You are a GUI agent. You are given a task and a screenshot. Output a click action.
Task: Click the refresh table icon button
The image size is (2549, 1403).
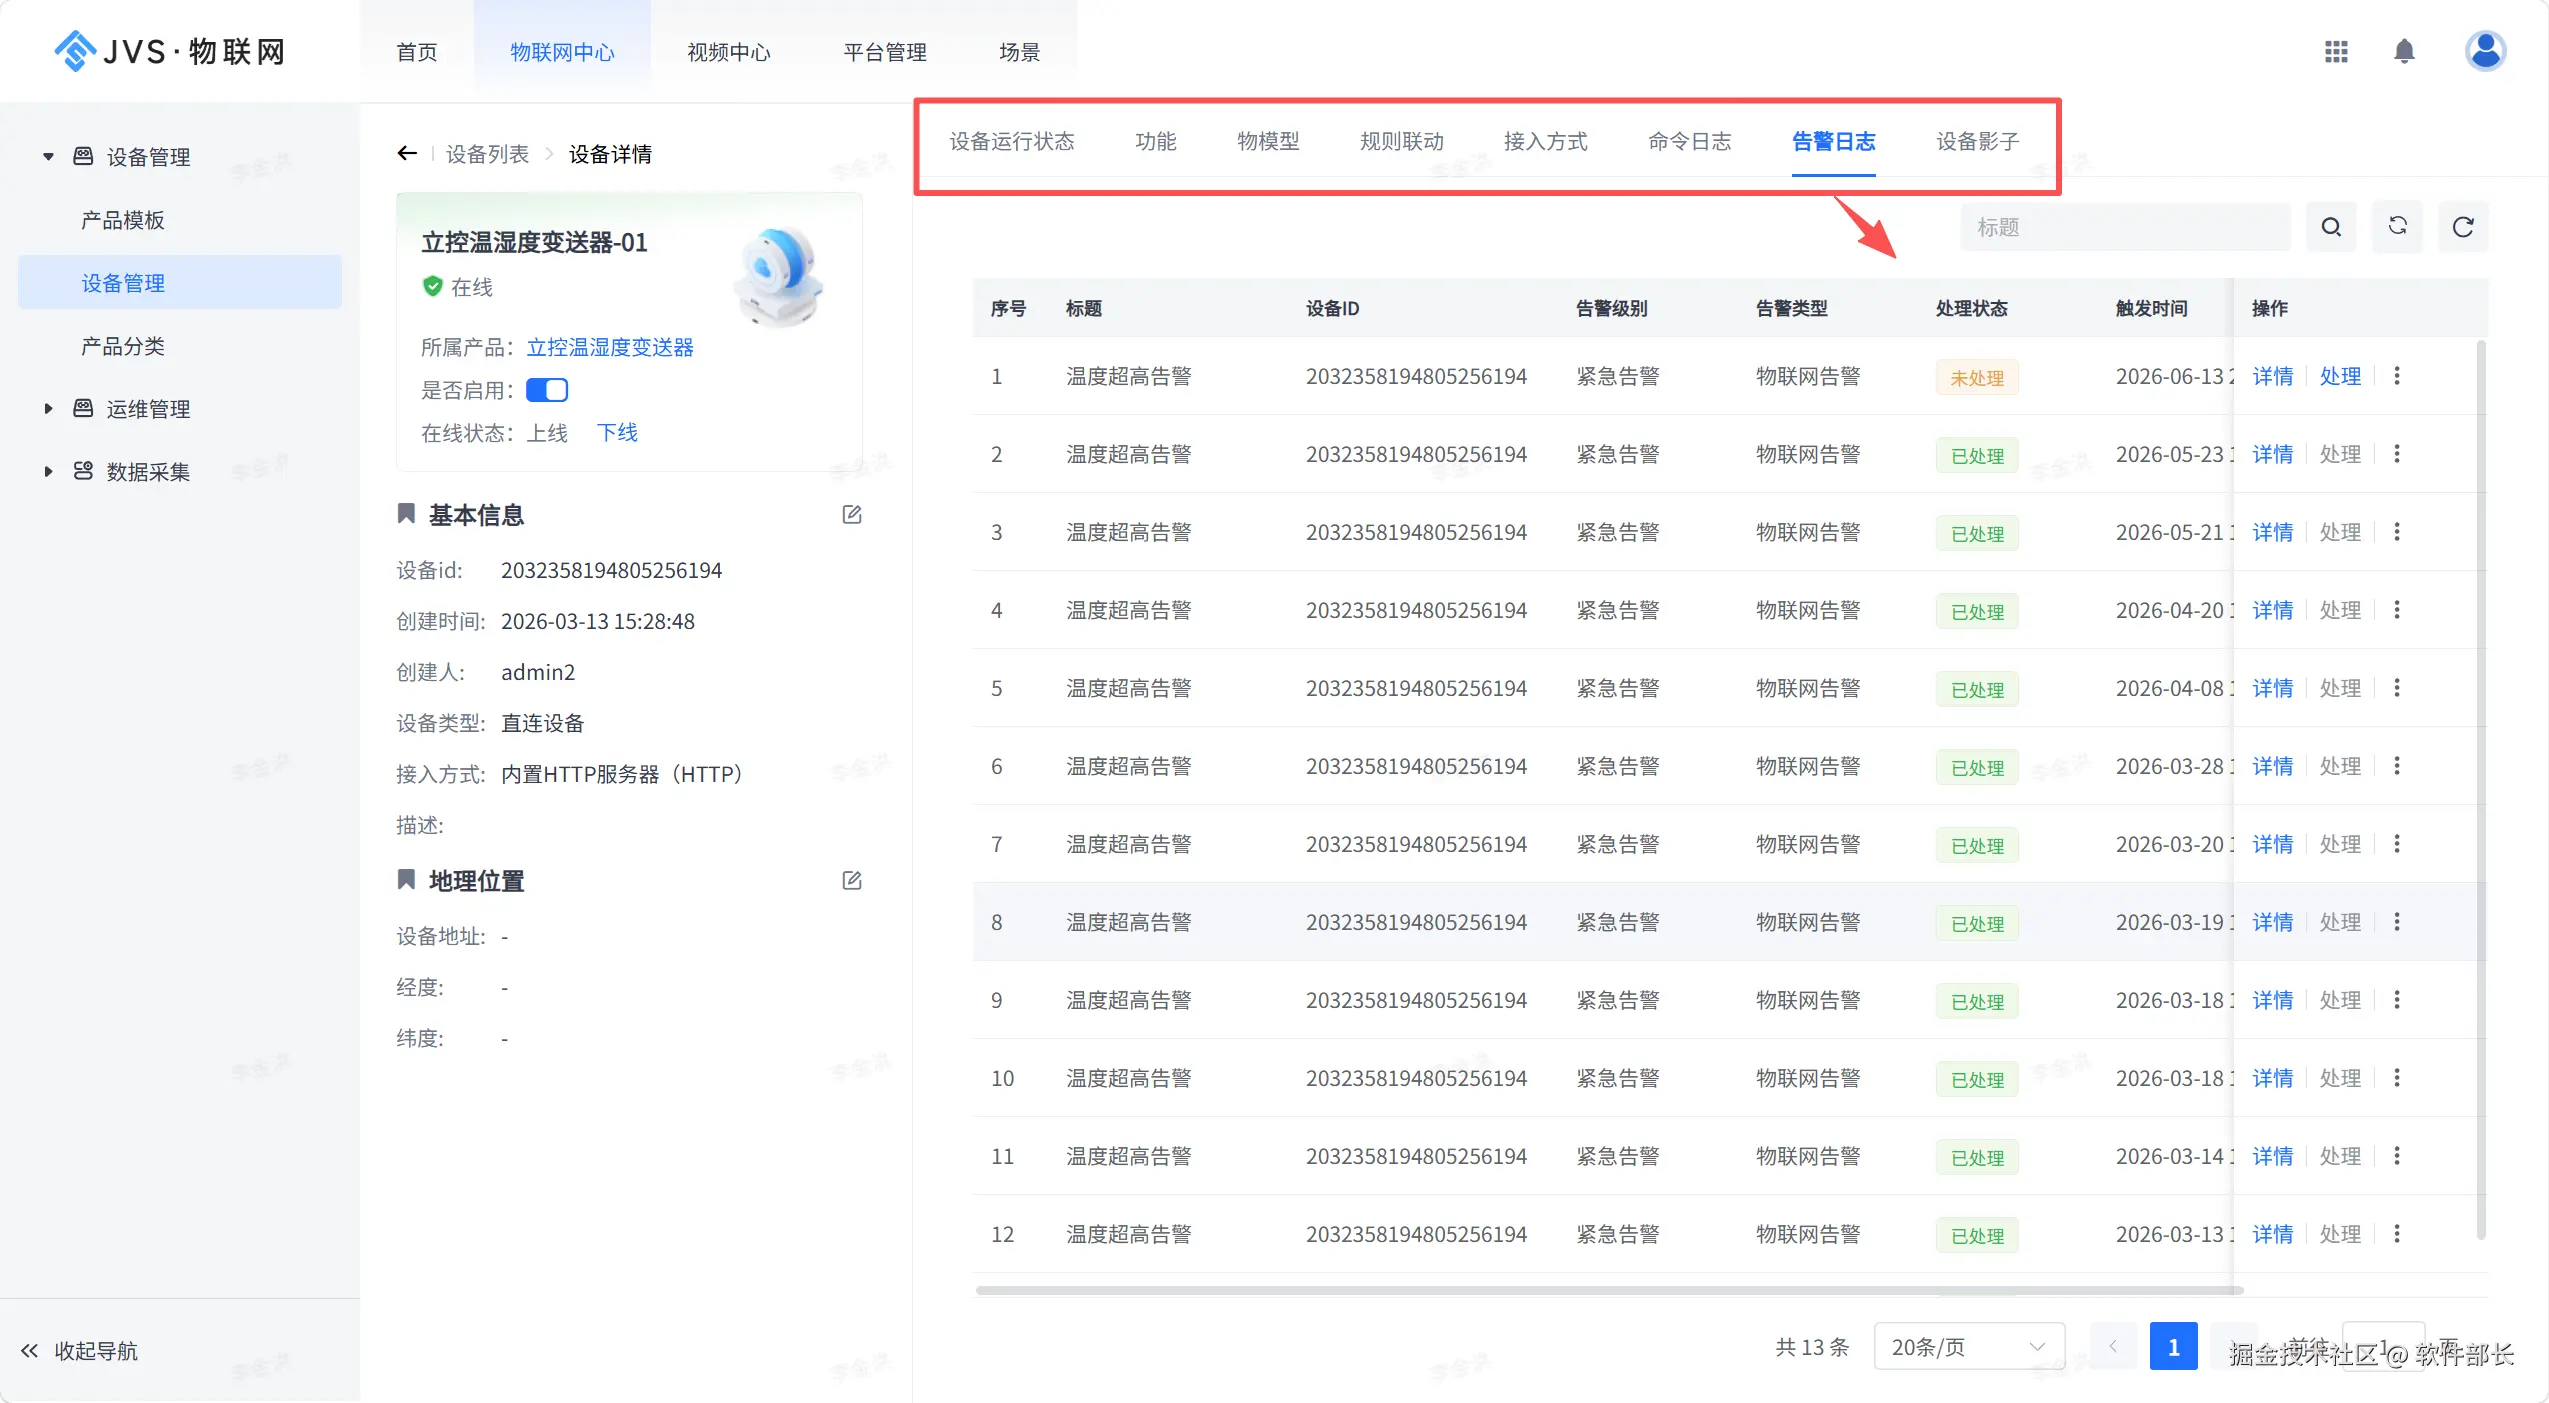point(2463,227)
